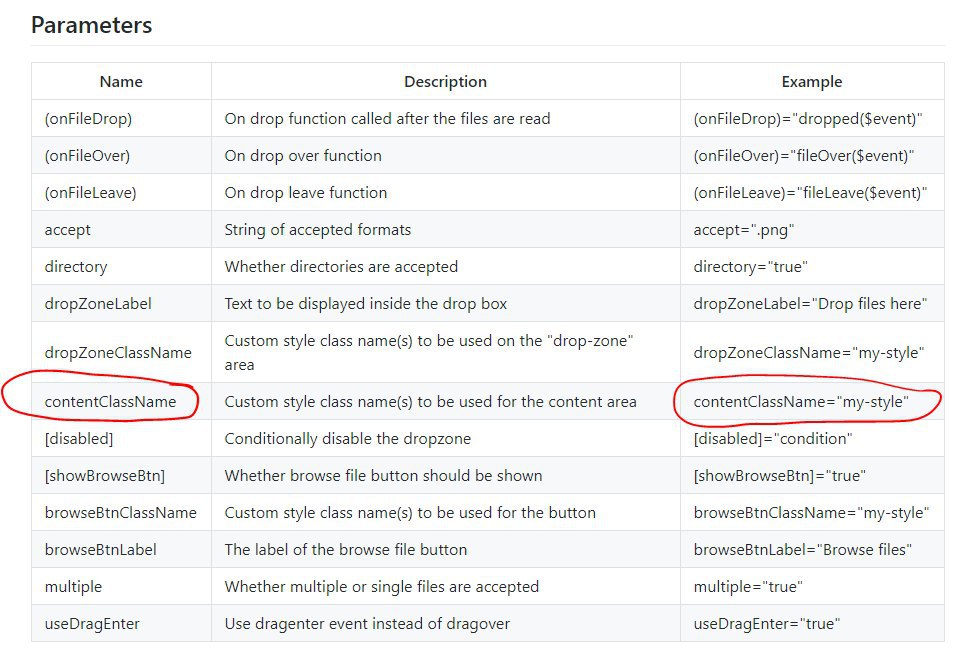964x661 pixels.
Task: Click the directory="true" example
Action: point(750,267)
